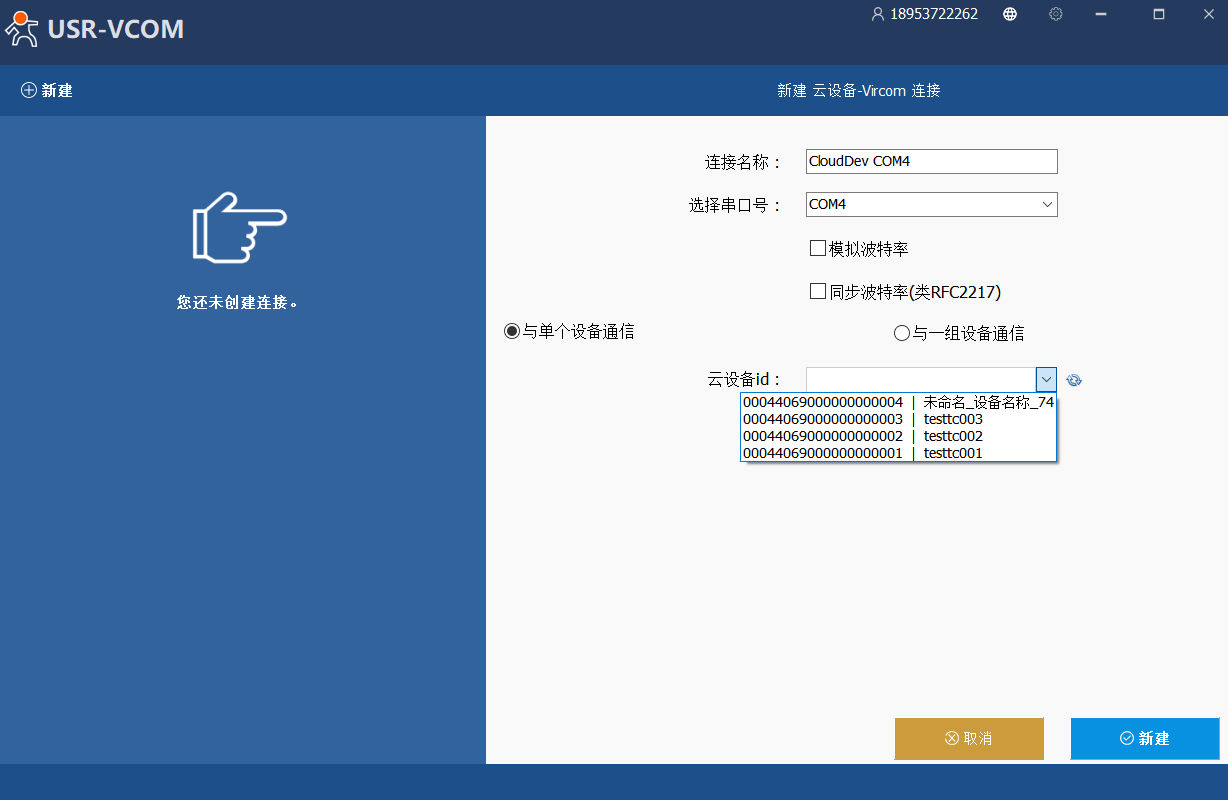Choose device testtc002 from list
This screenshot has width=1228, height=800.
pos(898,437)
